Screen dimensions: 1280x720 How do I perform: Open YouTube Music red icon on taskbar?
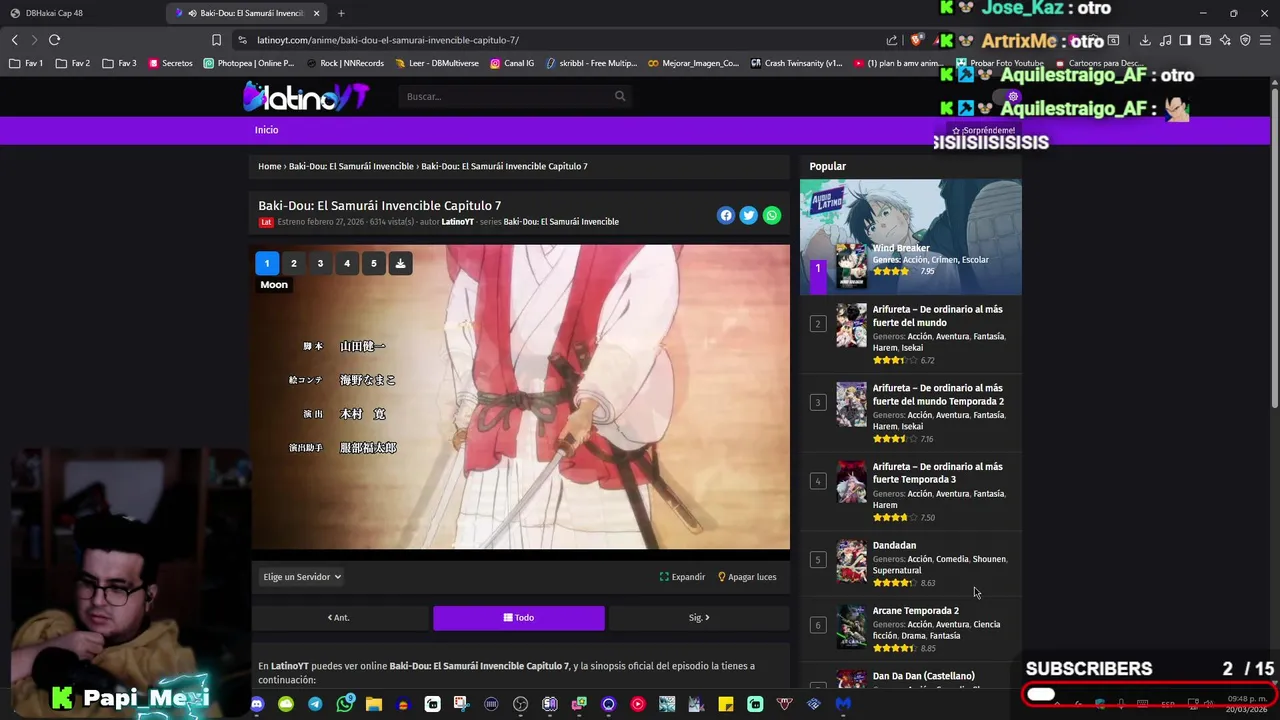(x=638, y=704)
